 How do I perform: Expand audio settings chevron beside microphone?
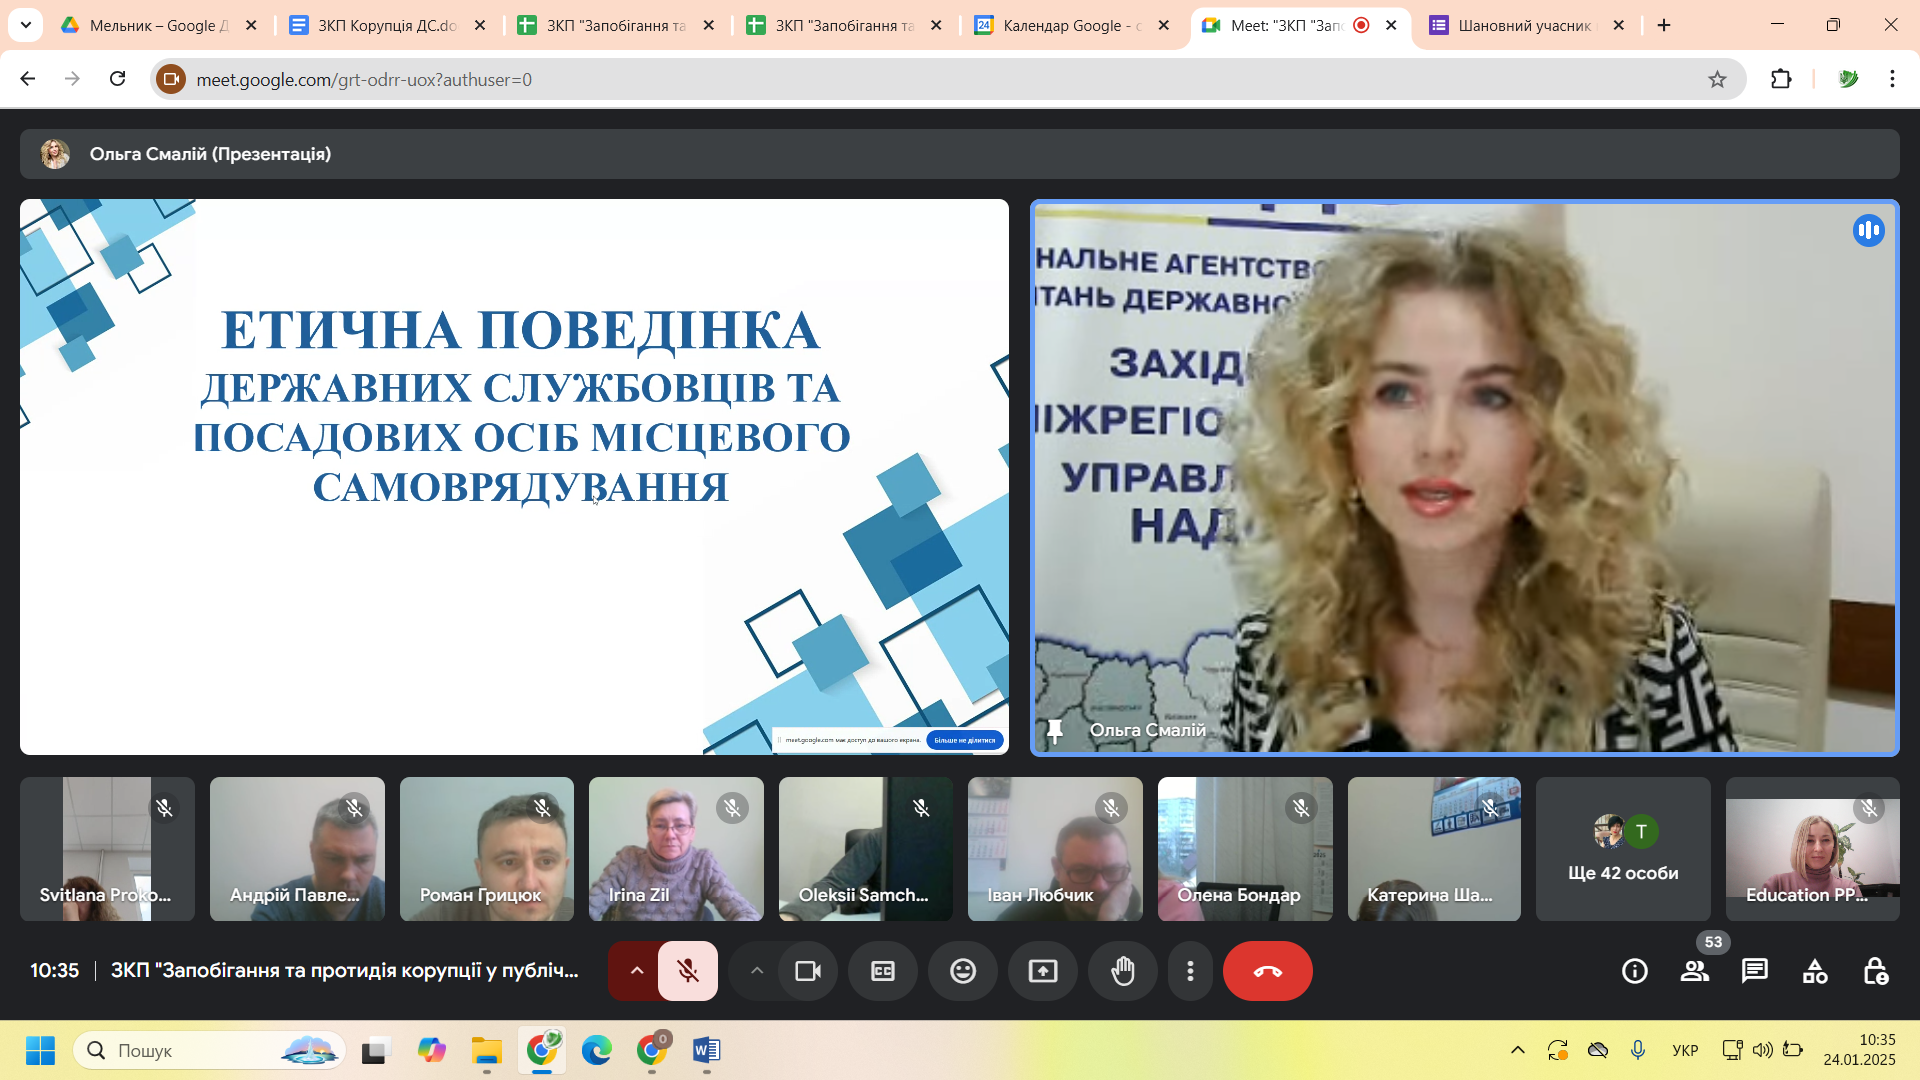[x=636, y=971]
